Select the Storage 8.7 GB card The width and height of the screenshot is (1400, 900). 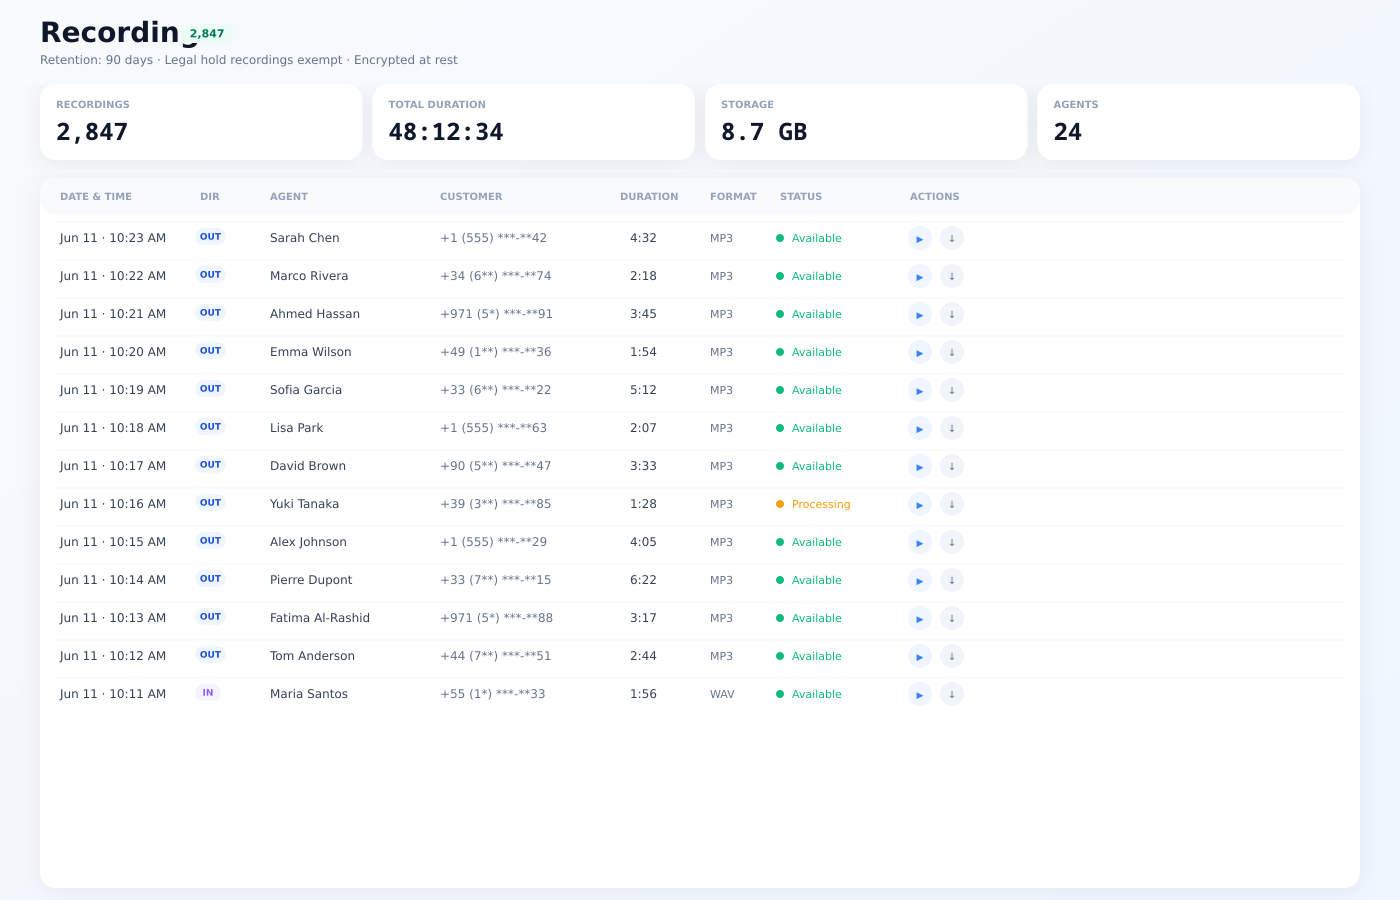(x=866, y=122)
